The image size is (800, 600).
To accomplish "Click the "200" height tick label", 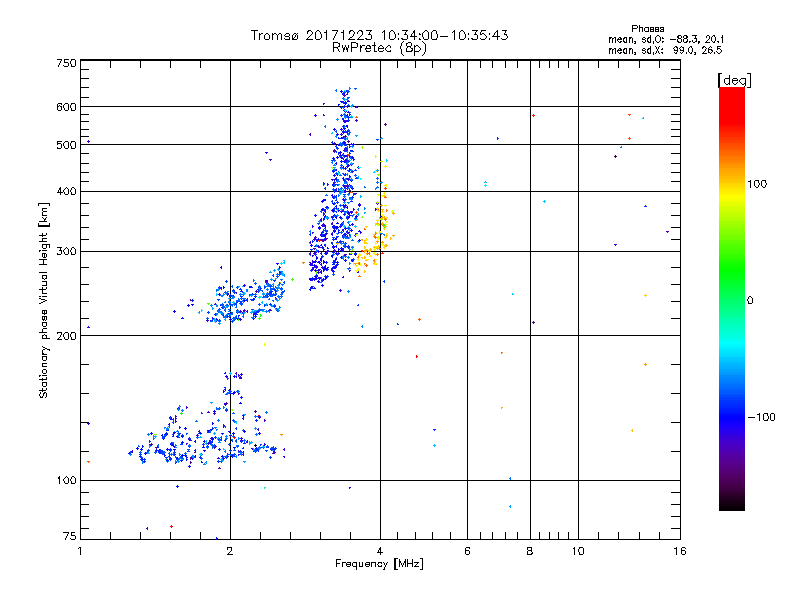I will coord(66,336).
